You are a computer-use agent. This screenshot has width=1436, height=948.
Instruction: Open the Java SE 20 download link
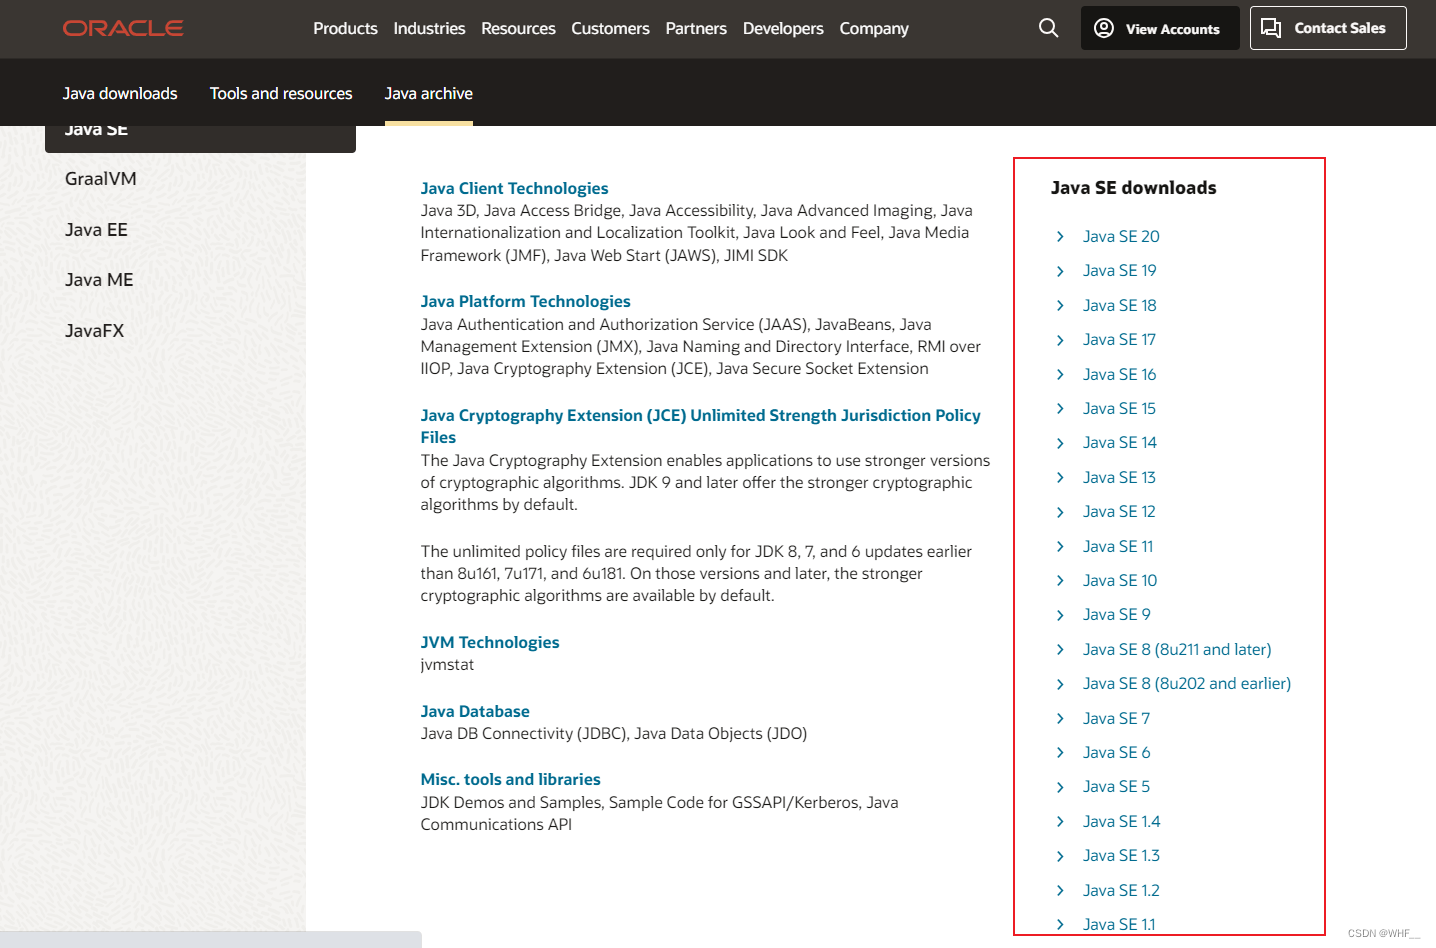(1121, 236)
